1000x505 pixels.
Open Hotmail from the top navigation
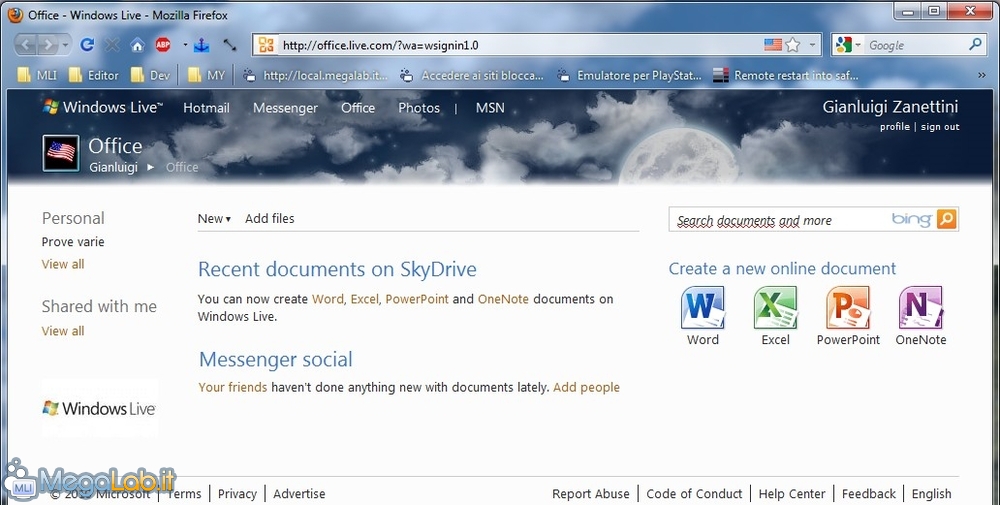point(207,108)
